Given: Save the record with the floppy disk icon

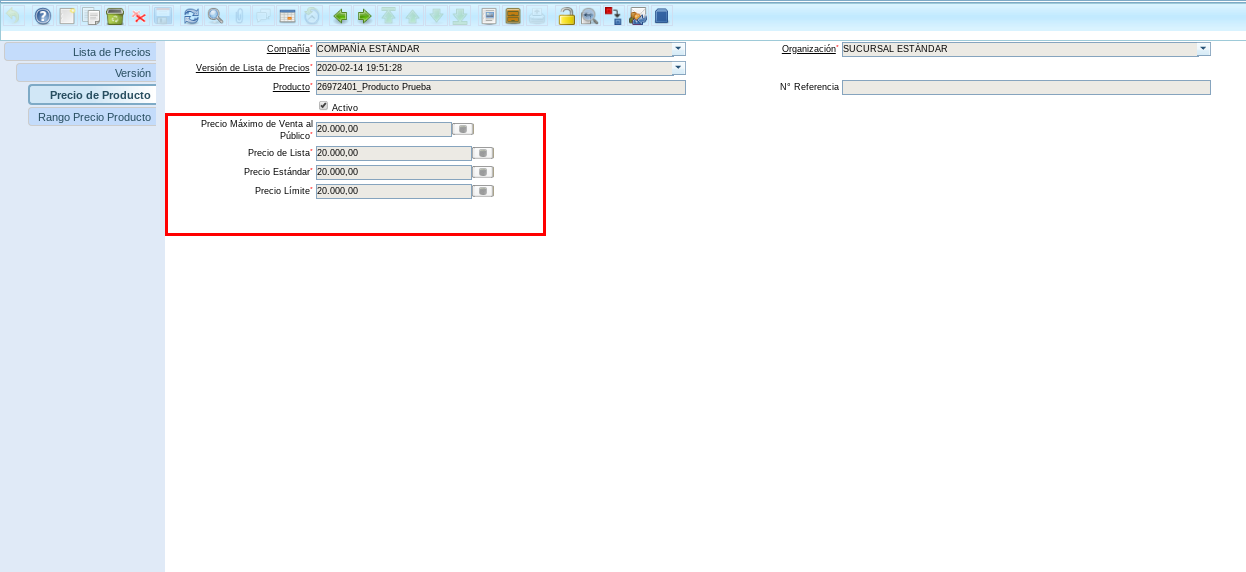Looking at the screenshot, I should (163, 16).
